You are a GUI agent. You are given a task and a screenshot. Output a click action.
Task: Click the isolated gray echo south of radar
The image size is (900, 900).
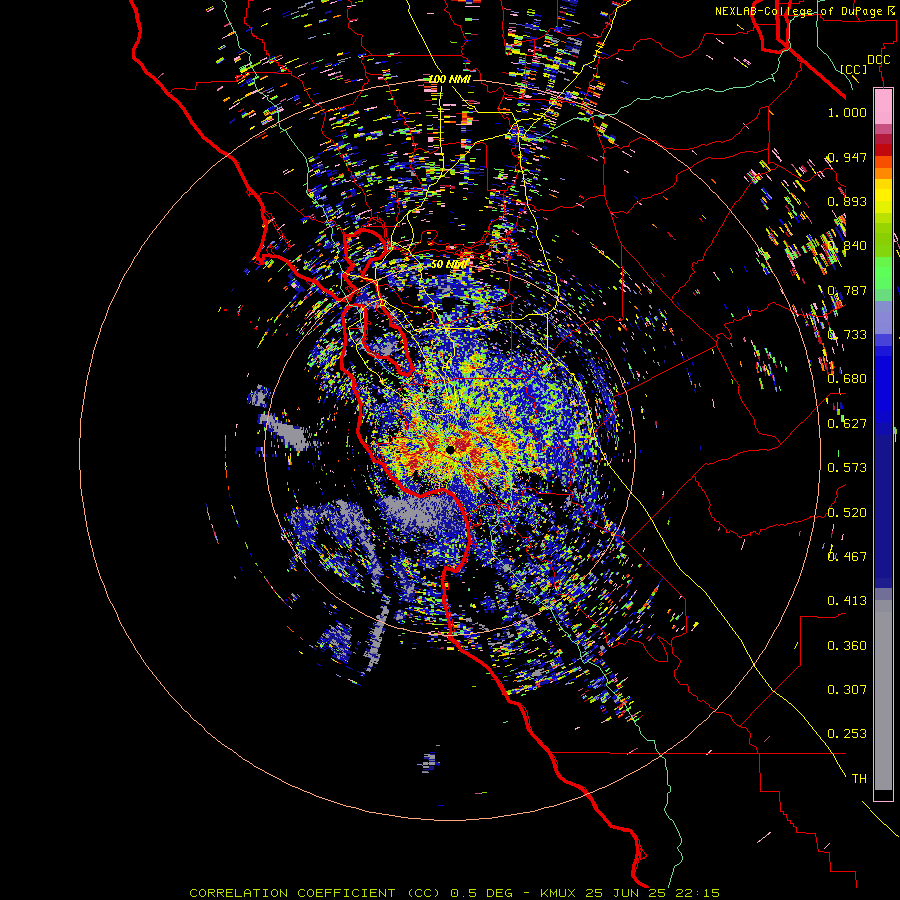point(430,762)
